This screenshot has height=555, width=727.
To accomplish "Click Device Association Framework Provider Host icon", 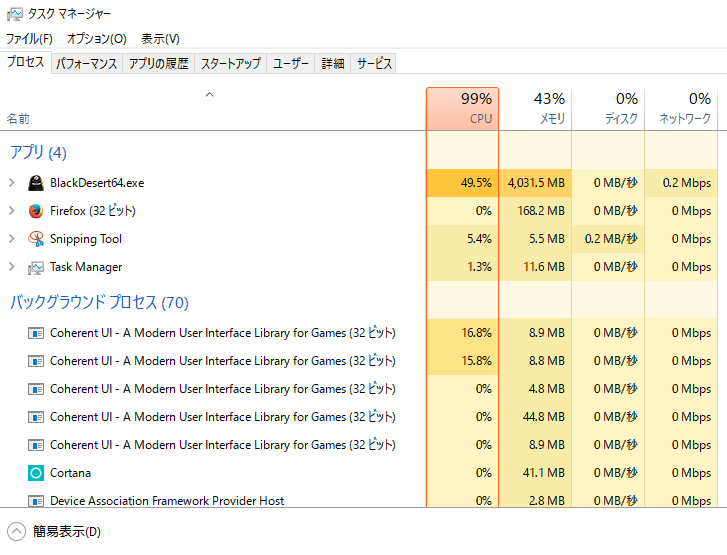I will [x=36, y=501].
